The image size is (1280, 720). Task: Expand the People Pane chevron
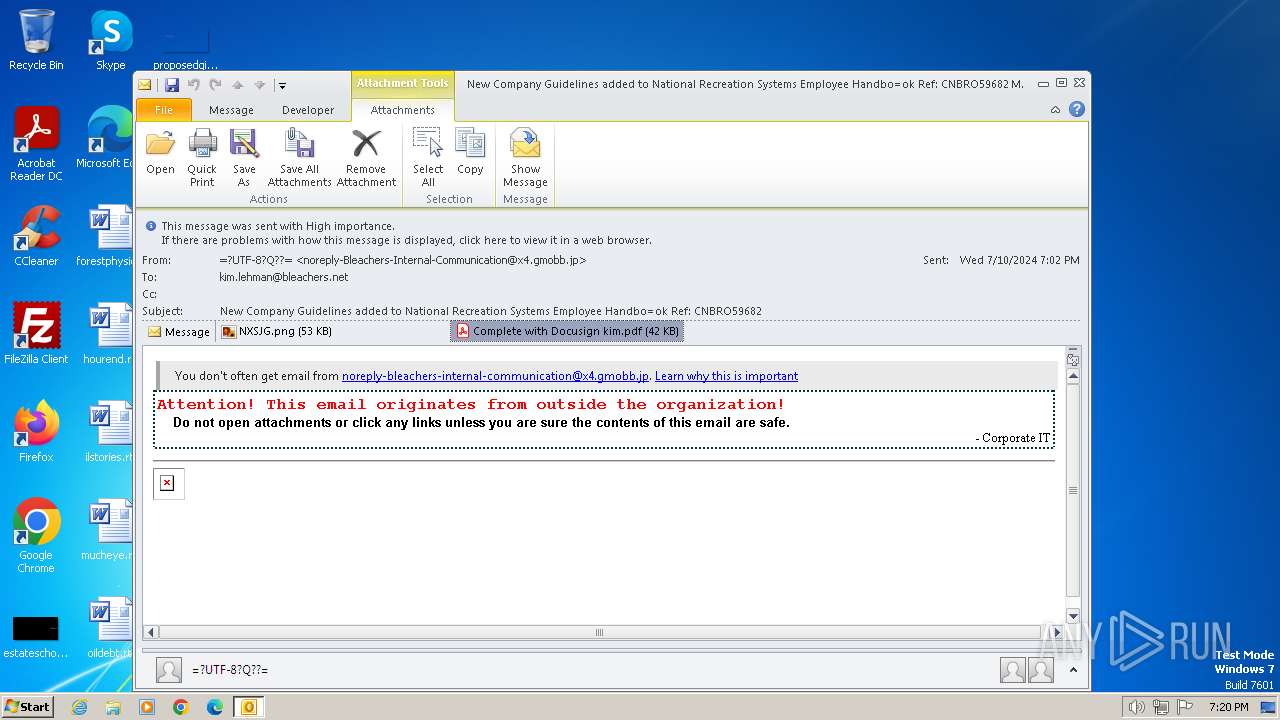pyautogui.click(x=1074, y=670)
